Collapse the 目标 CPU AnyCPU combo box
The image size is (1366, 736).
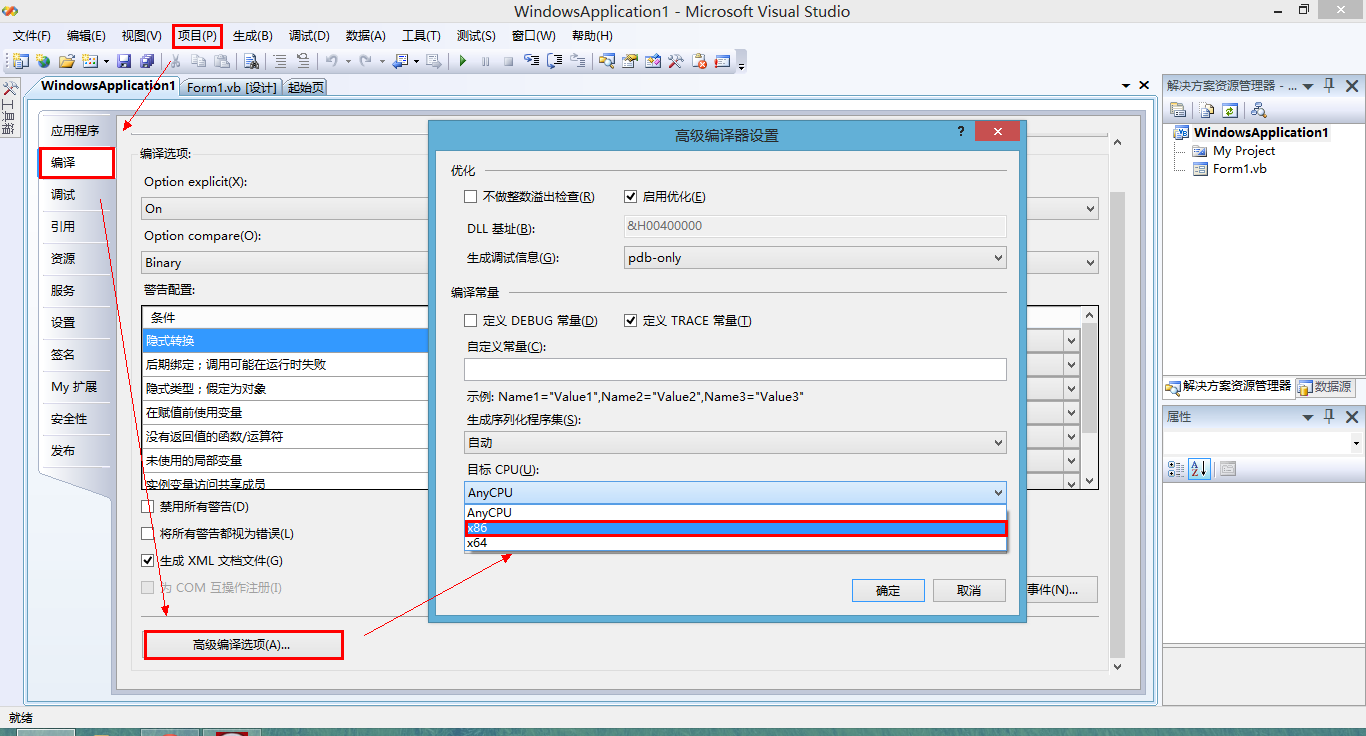[735, 492]
